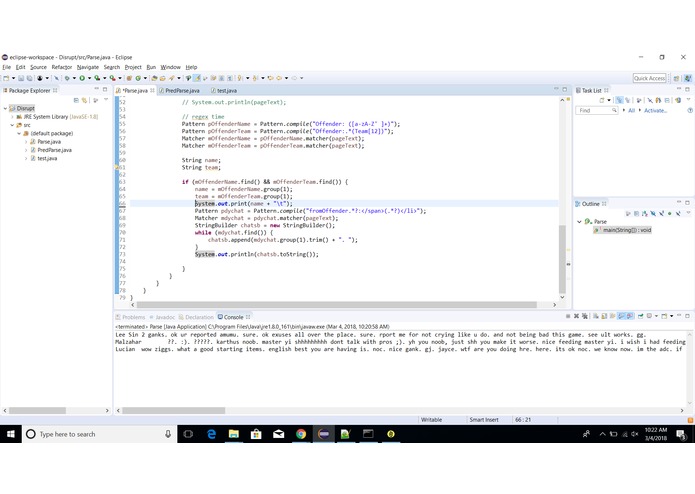
Task: Click the Edge browser taskbar icon
Action: point(211,434)
